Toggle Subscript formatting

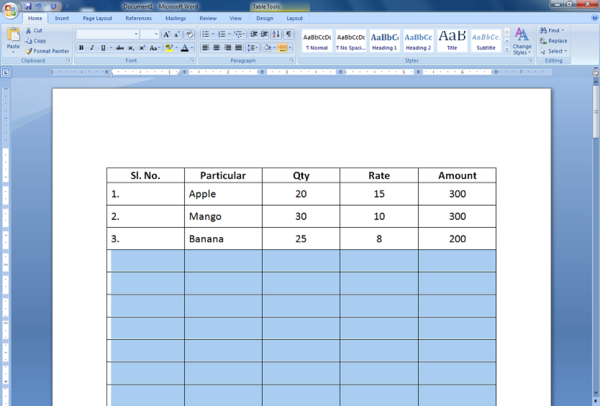pyautogui.click(x=131, y=48)
